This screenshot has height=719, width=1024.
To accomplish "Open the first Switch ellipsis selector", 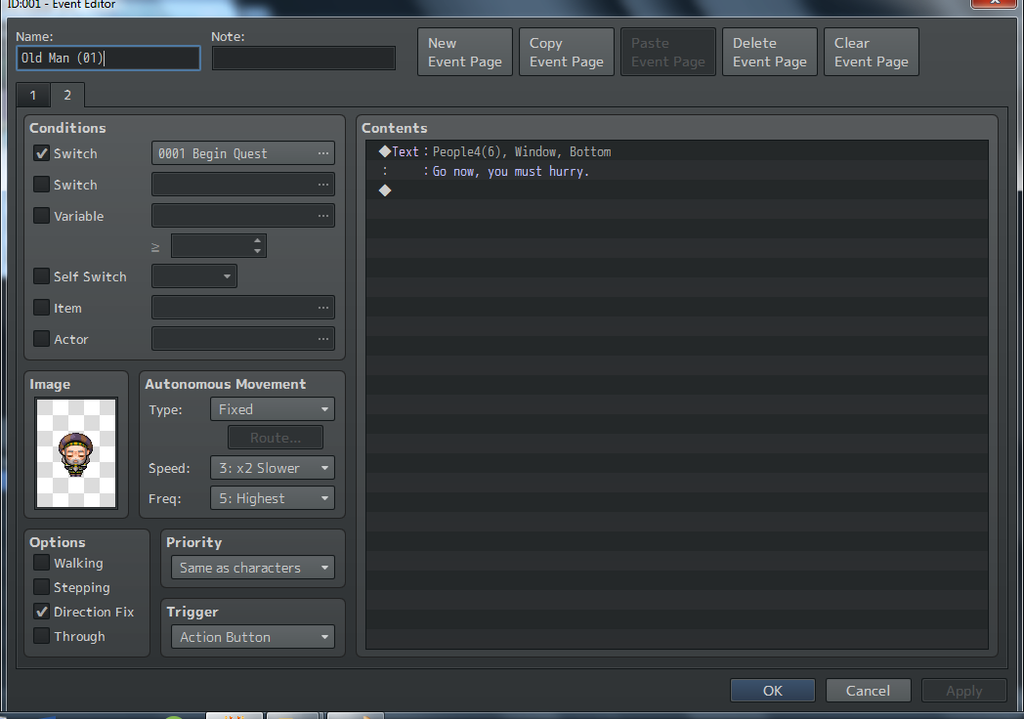I will point(322,154).
